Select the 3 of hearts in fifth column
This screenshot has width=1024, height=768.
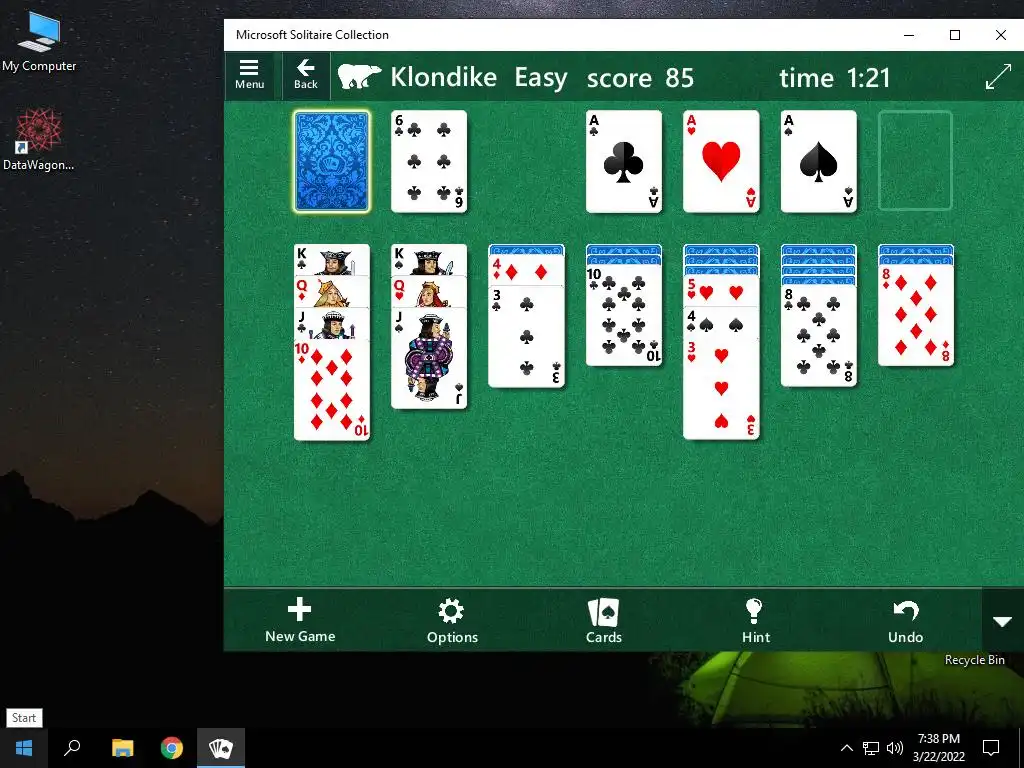tap(721, 389)
